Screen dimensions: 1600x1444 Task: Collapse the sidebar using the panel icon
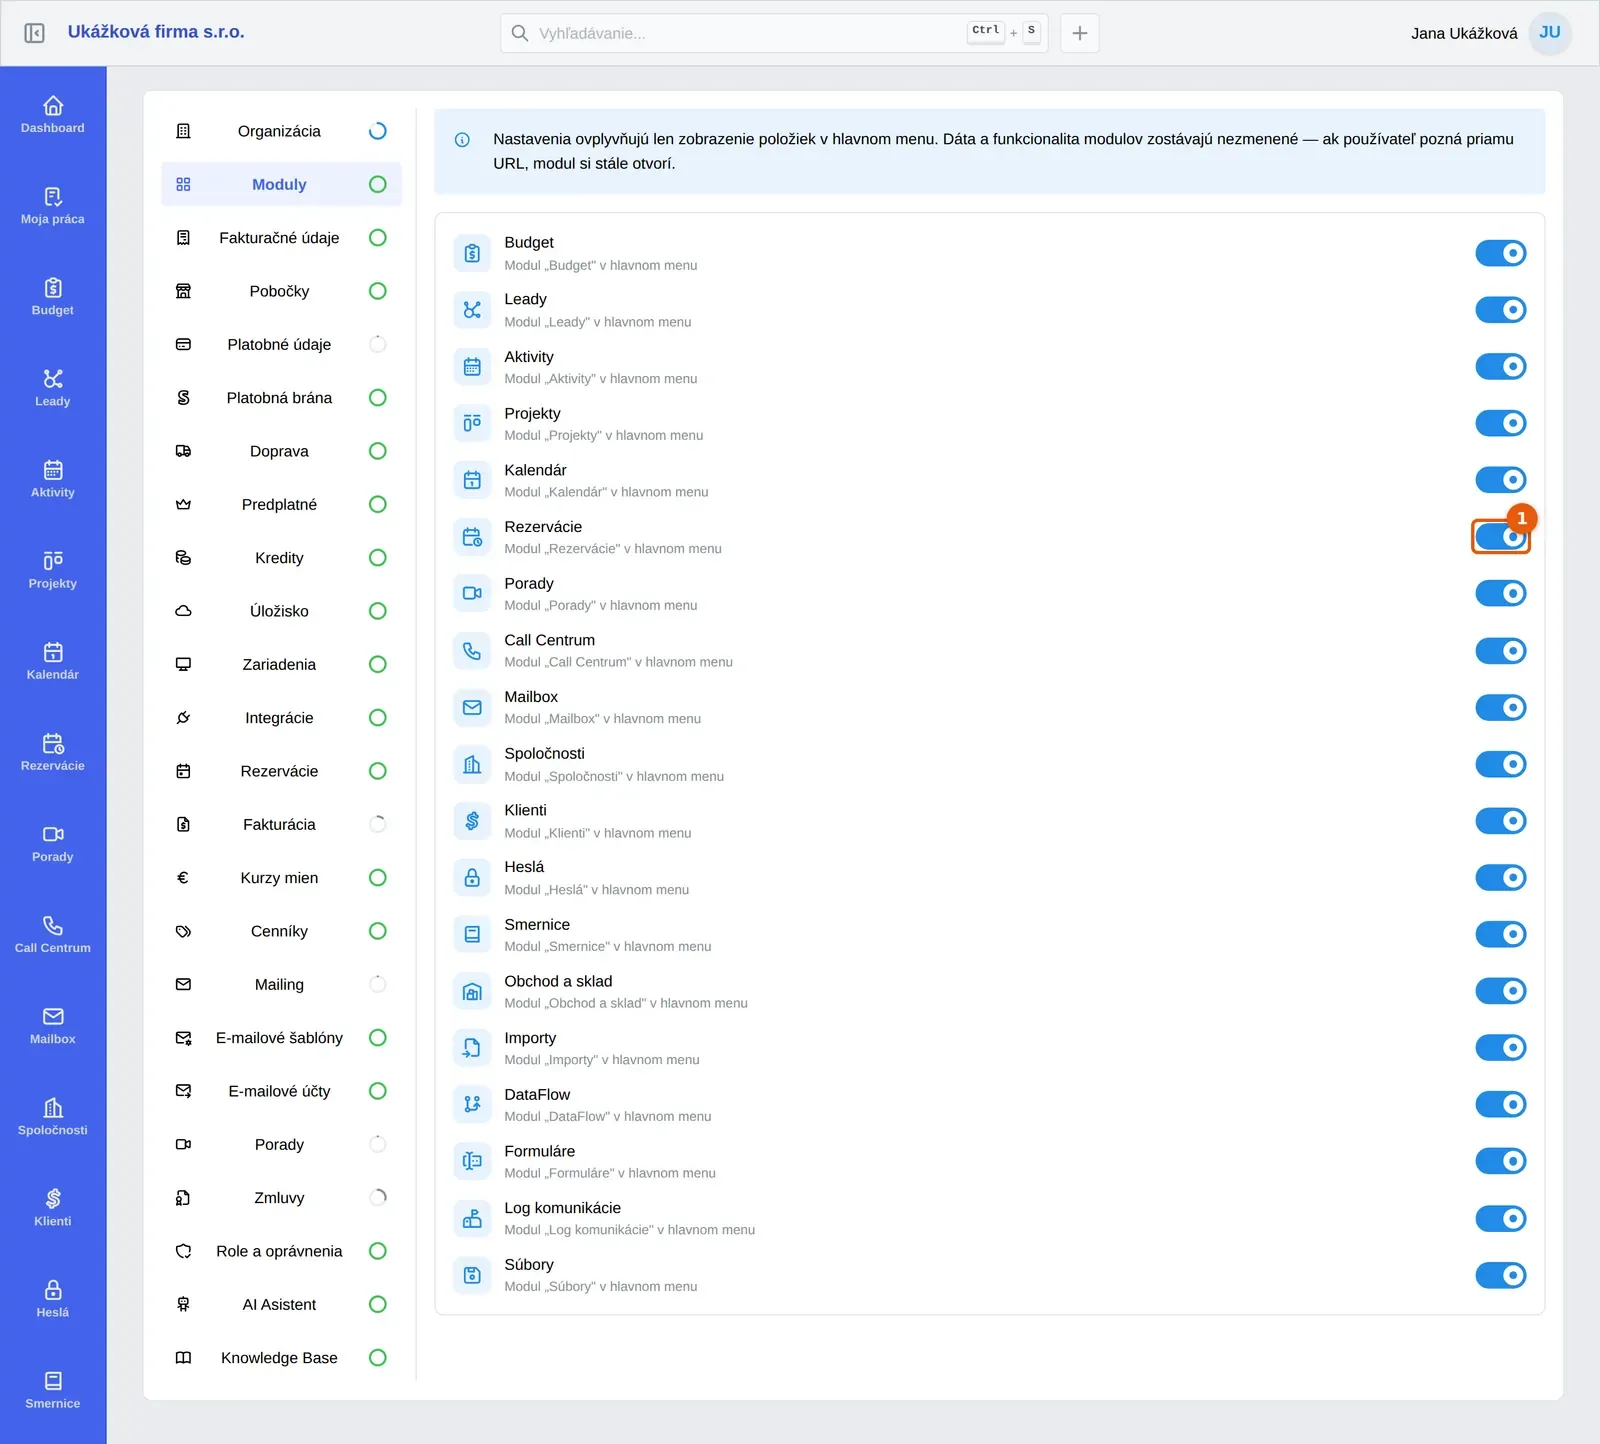[x=34, y=33]
